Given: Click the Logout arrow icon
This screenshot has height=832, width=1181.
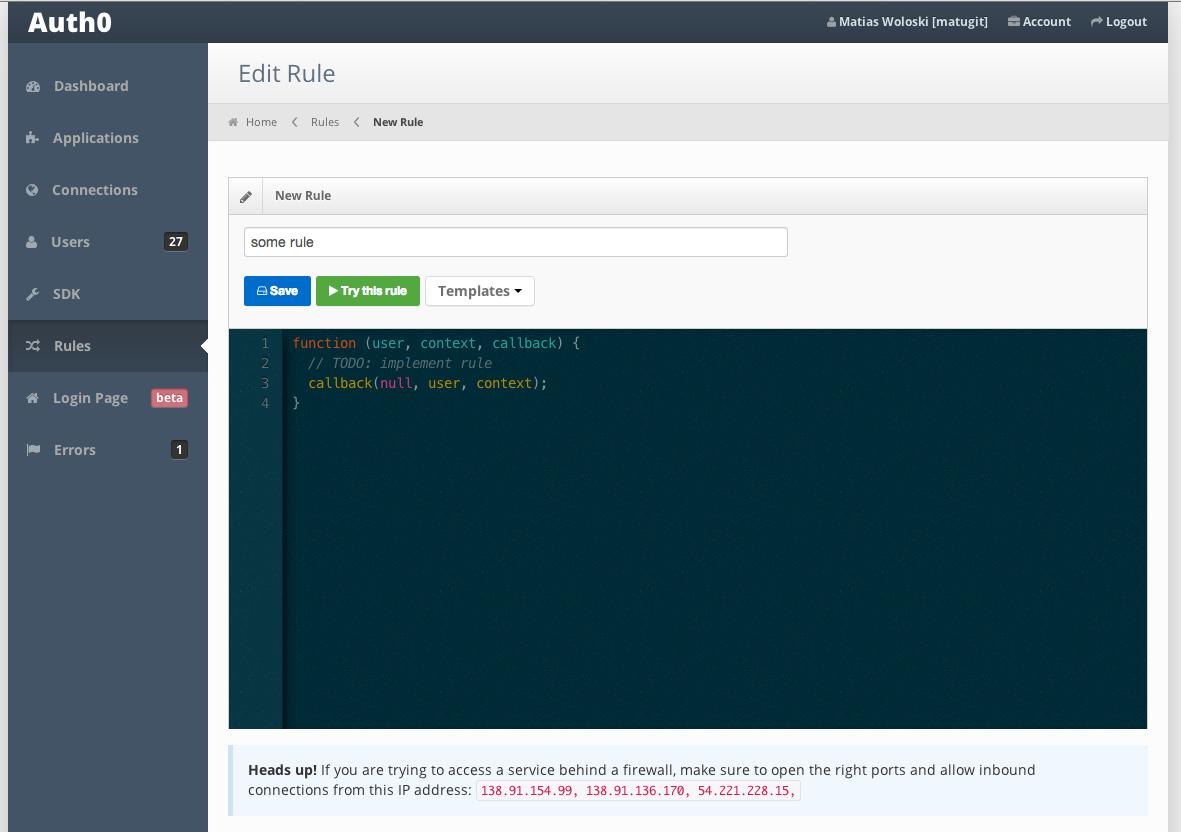Looking at the screenshot, I should point(1097,22).
